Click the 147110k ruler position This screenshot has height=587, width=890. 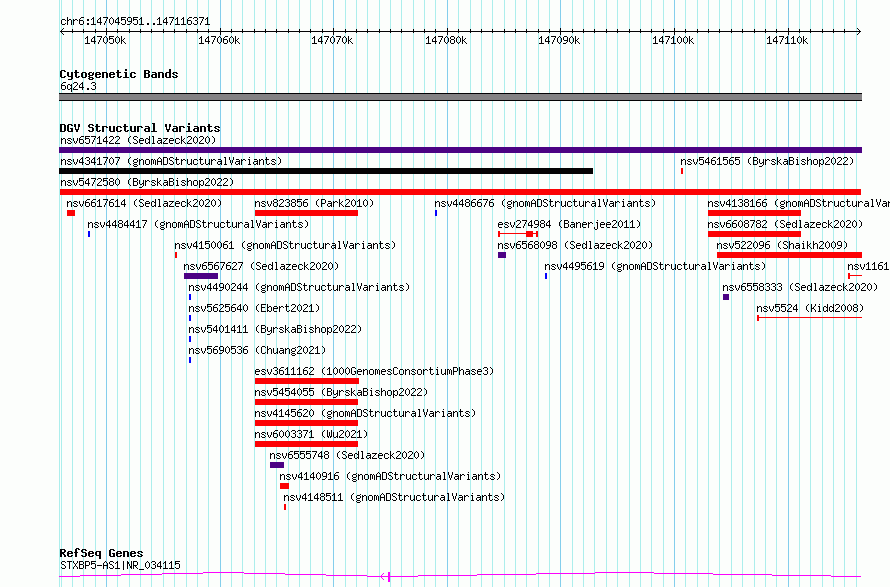(x=787, y=40)
